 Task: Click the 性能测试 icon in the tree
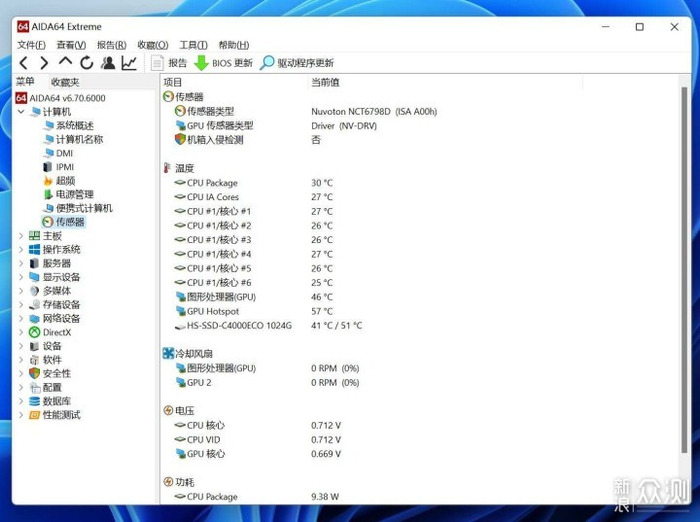(x=34, y=415)
